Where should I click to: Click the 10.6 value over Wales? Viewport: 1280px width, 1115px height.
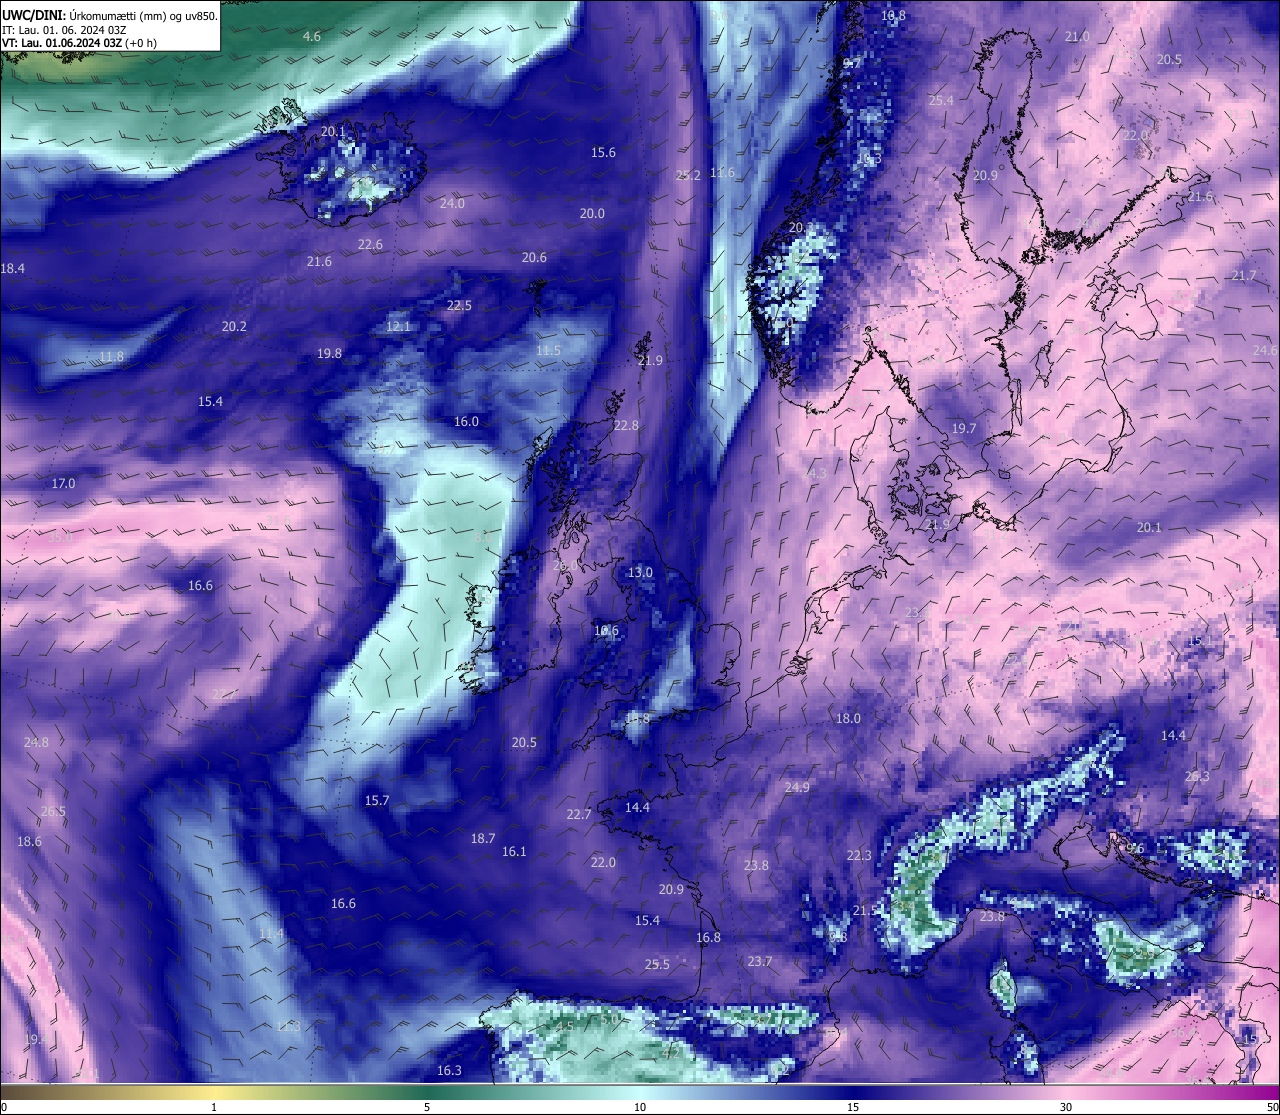click(x=606, y=631)
